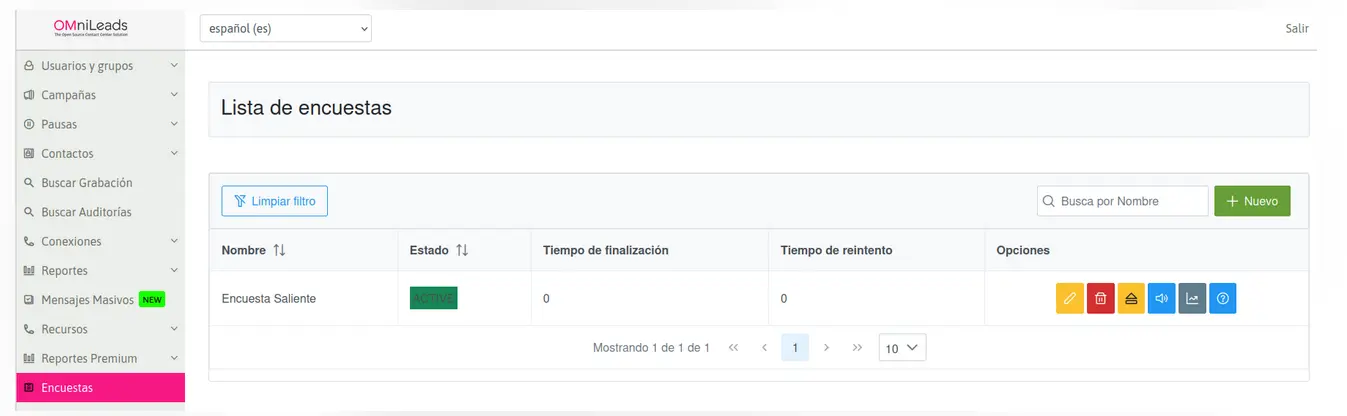Click the yellow pencil edit icon
The width and height of the screenshot is (1347, 416).
[1070, 298]
